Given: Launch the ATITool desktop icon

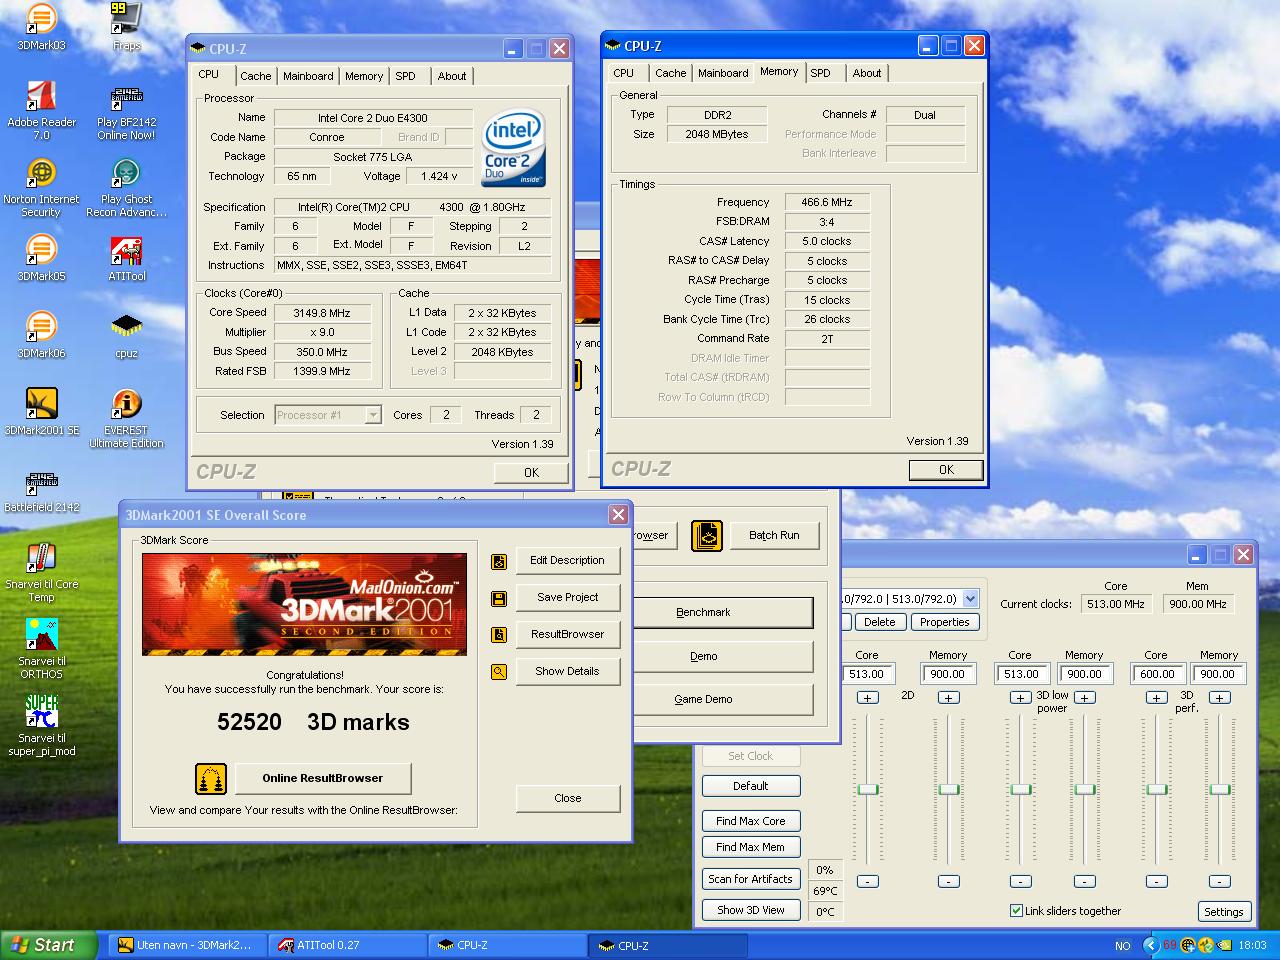Looking at the screenshot, I should pyautogui.click(x=126, y=257).
